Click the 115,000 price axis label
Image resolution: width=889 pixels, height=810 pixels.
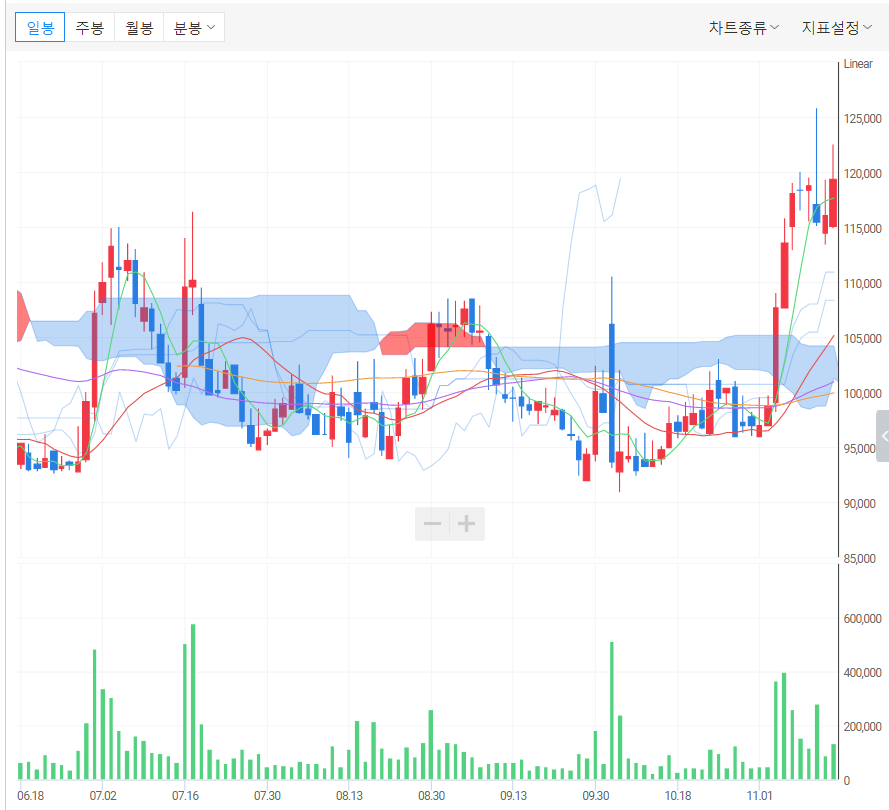(862, 228)
